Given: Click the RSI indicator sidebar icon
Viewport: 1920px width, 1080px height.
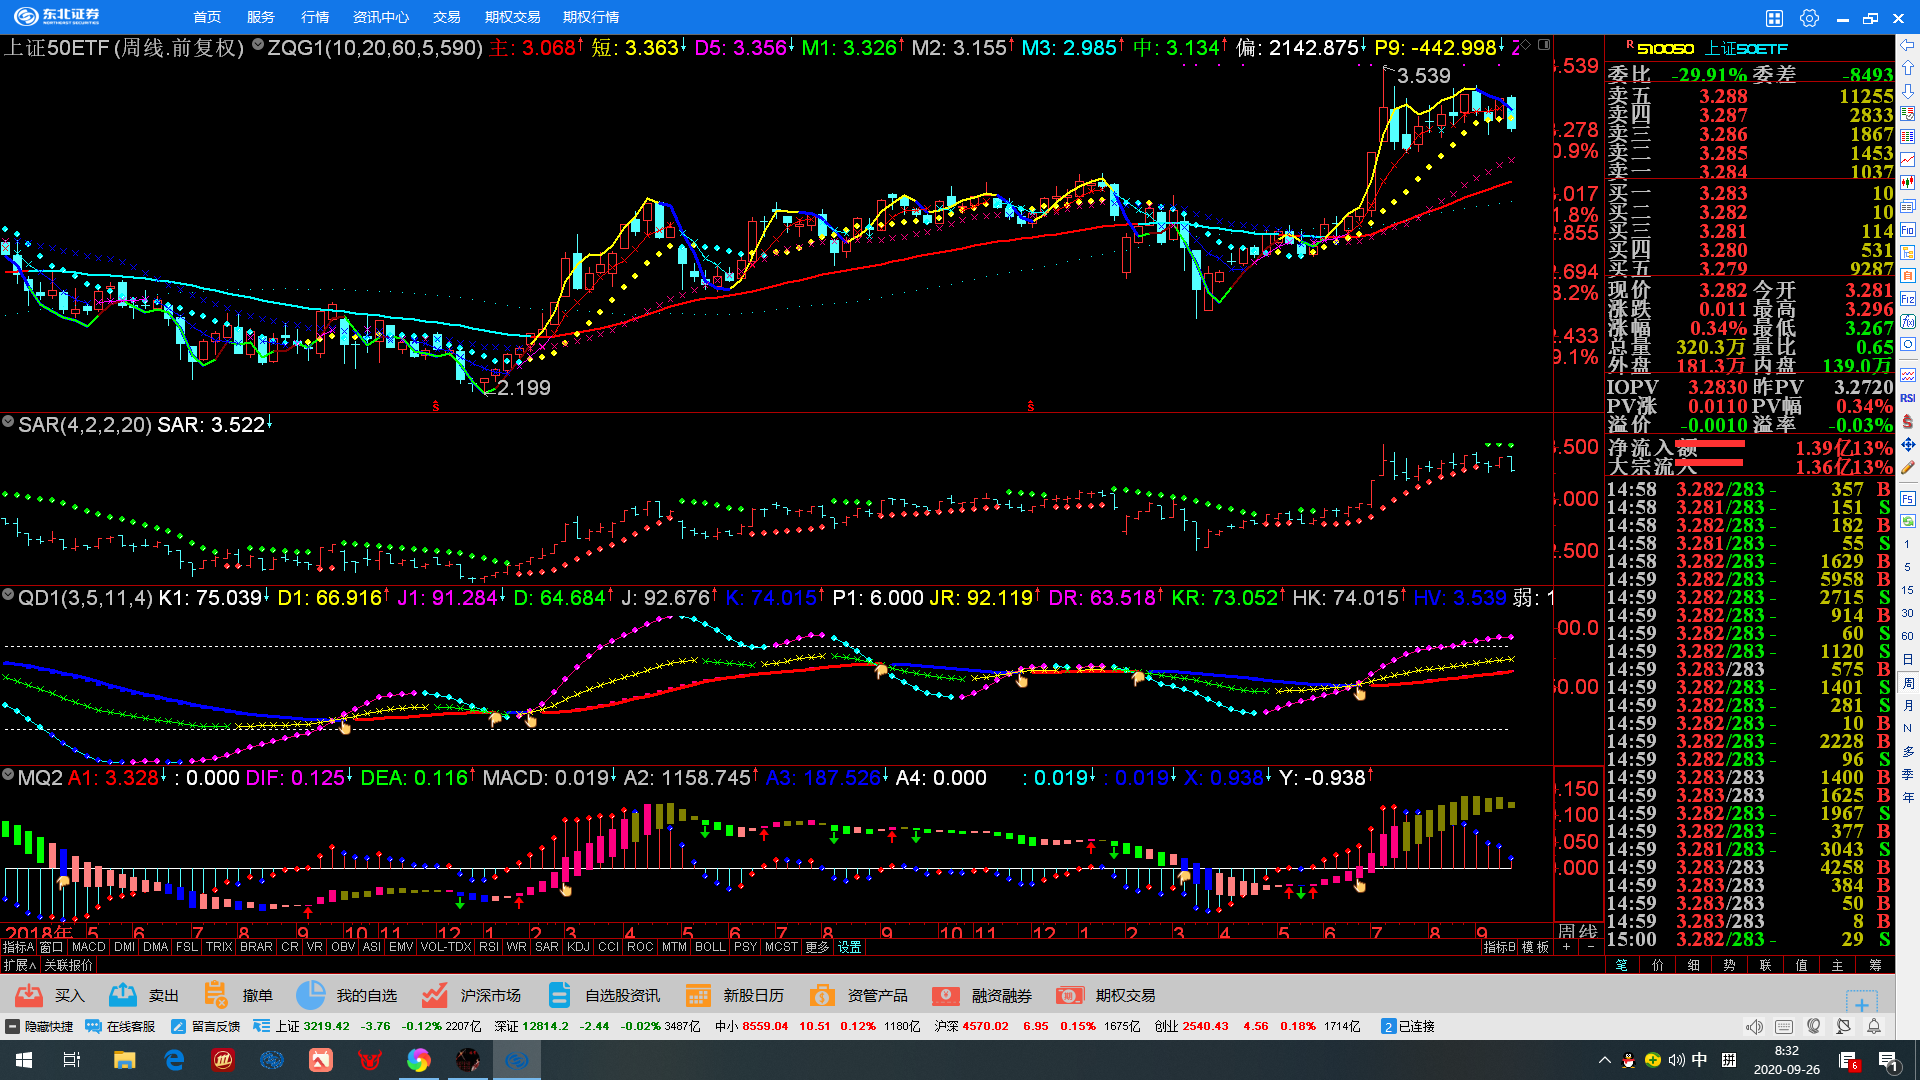Looking at the screenshot, I should (1908, 398).
